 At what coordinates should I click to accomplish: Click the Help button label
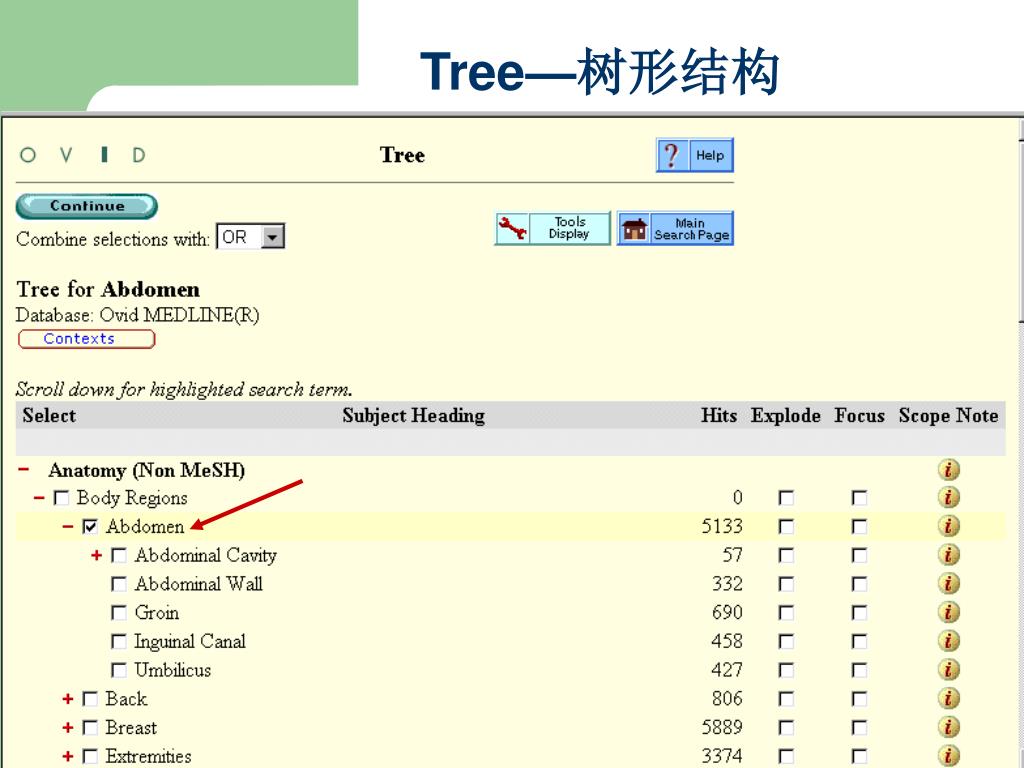coord(710,155)
